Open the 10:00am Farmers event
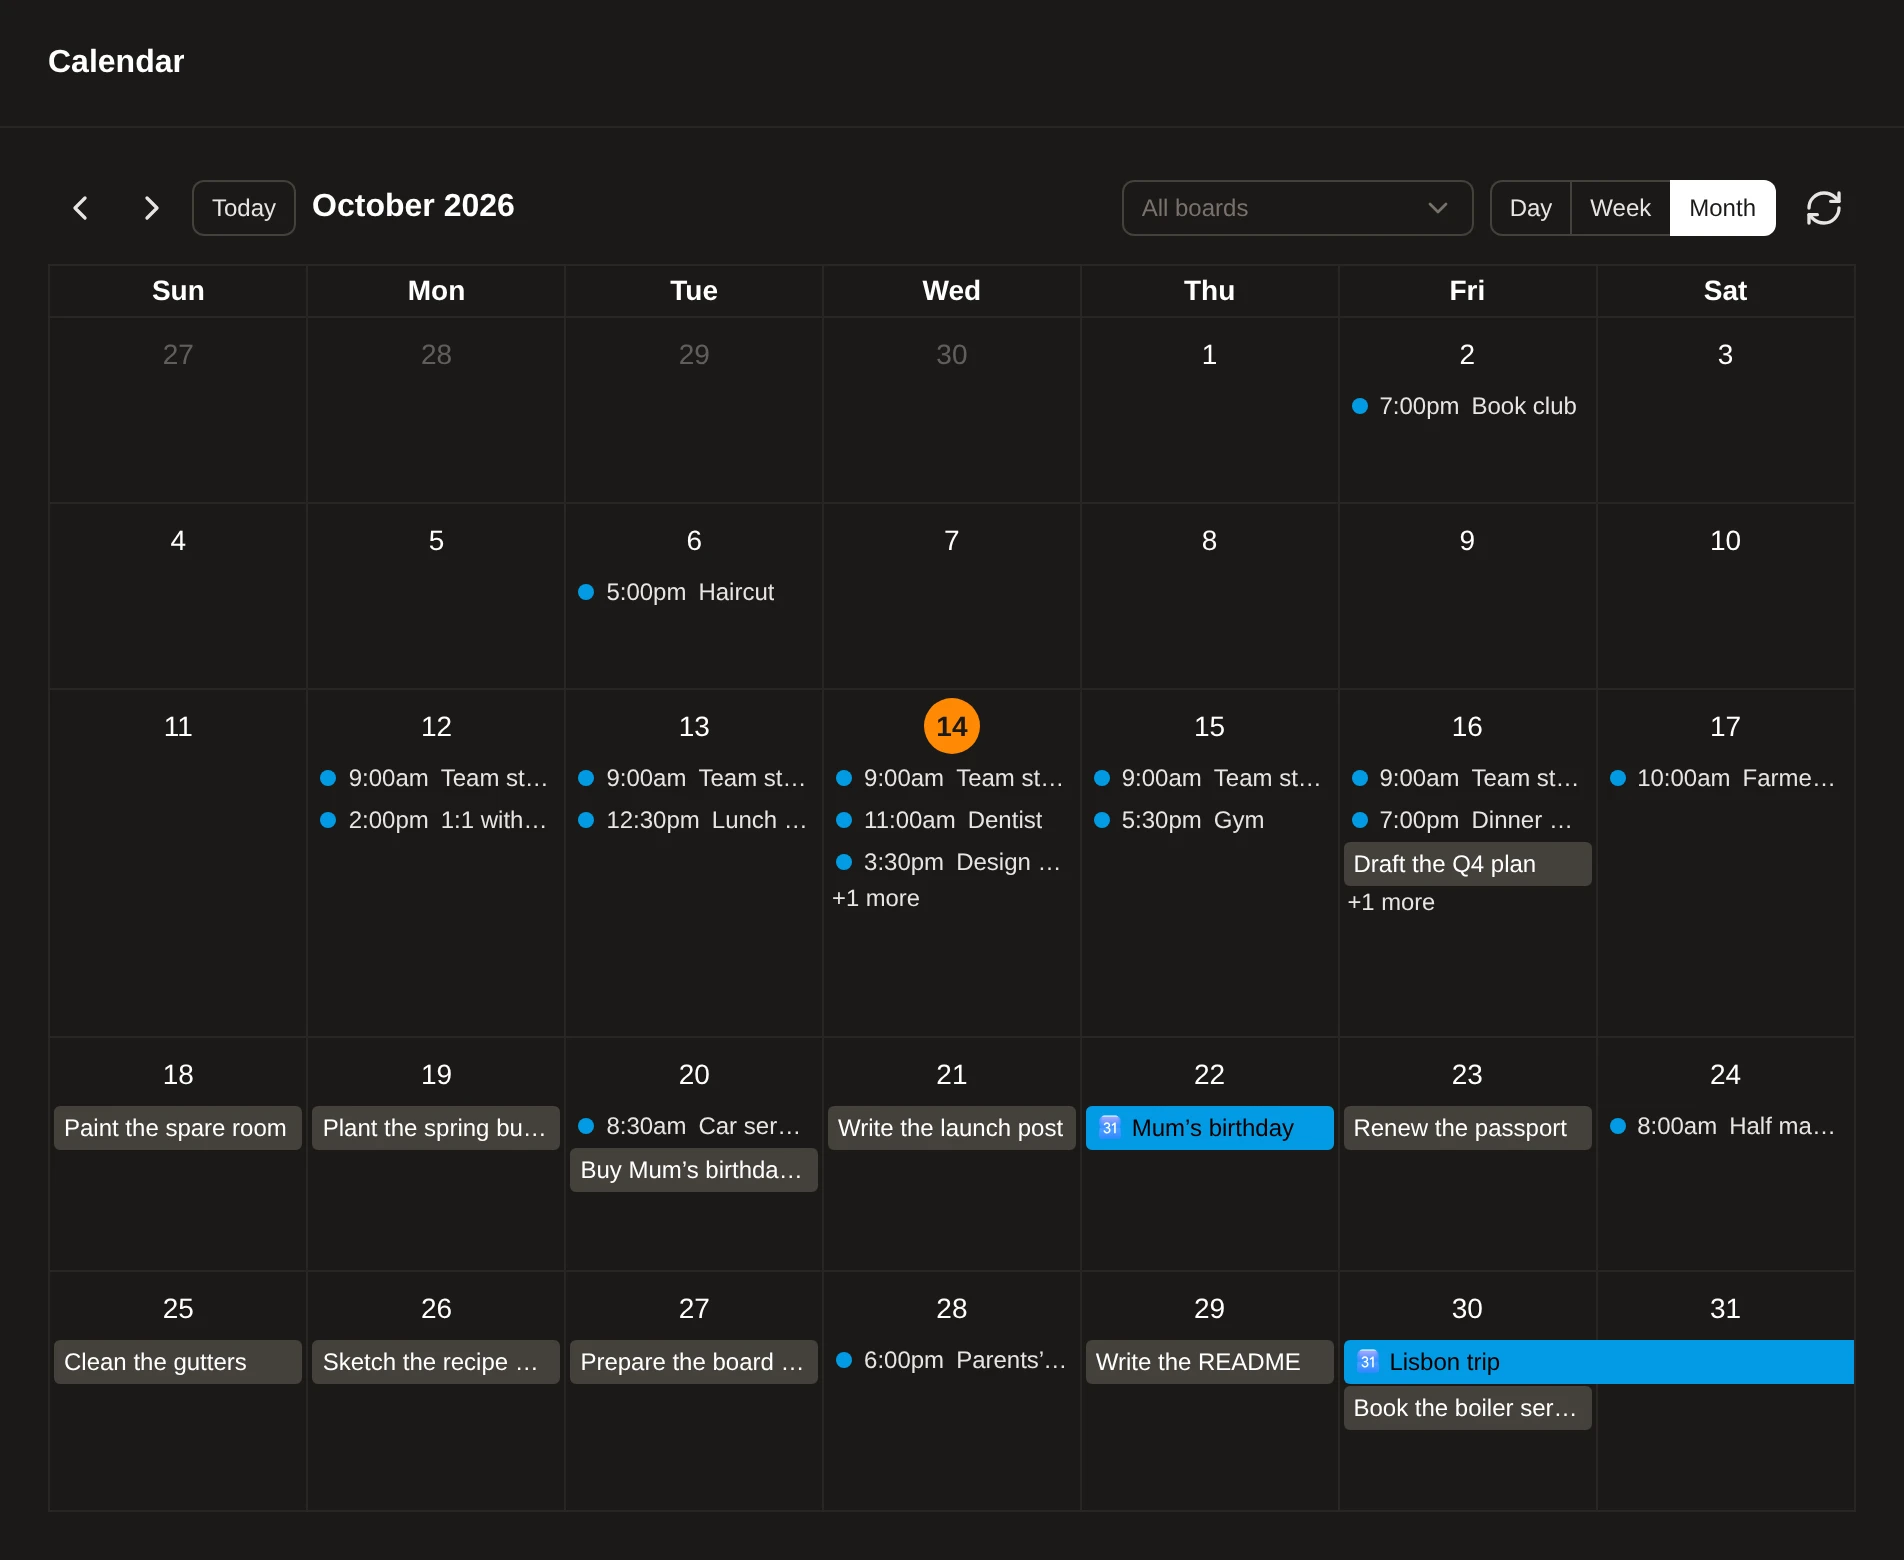 (x=1725, y=778)
